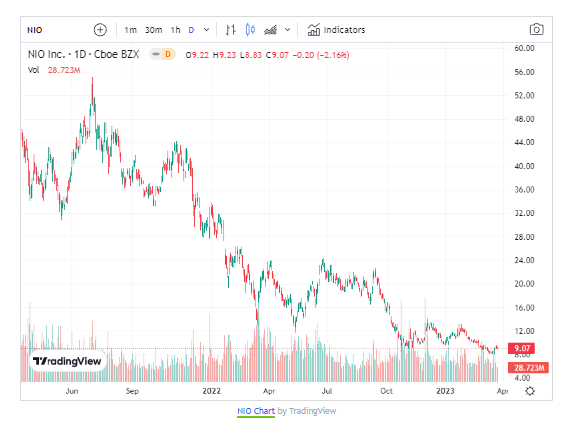Image resolution: width=573 pixels, height=434 pixels.
Task: Click the Jul time axis label
Action: pos(327,391)
